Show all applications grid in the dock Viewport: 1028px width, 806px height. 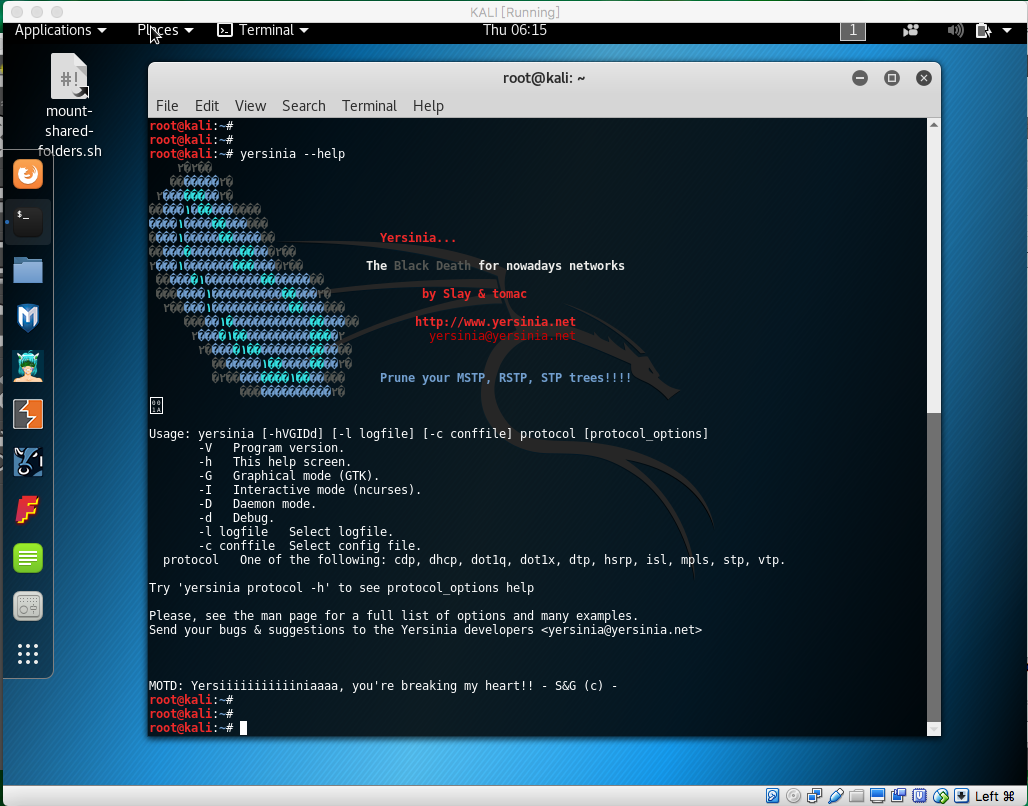[x=28, y=654]
